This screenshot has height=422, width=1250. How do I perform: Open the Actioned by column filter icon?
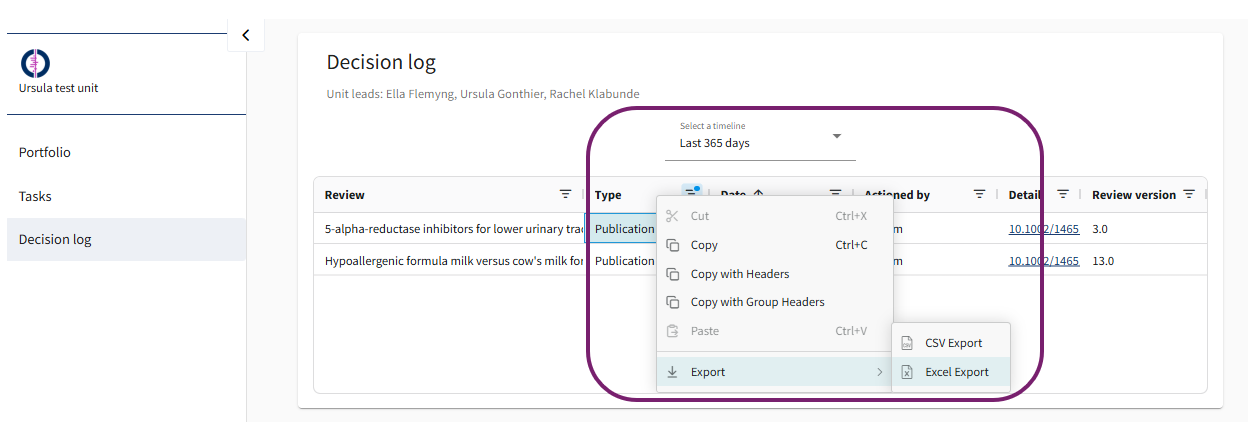(979, 195)
